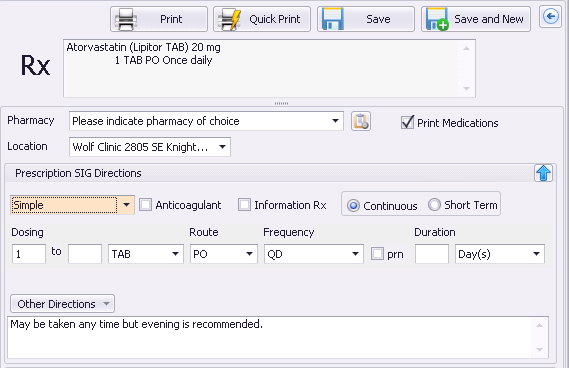Click directions box scroll down arrow
Screen dimensions: 569x368
point(540,350)
